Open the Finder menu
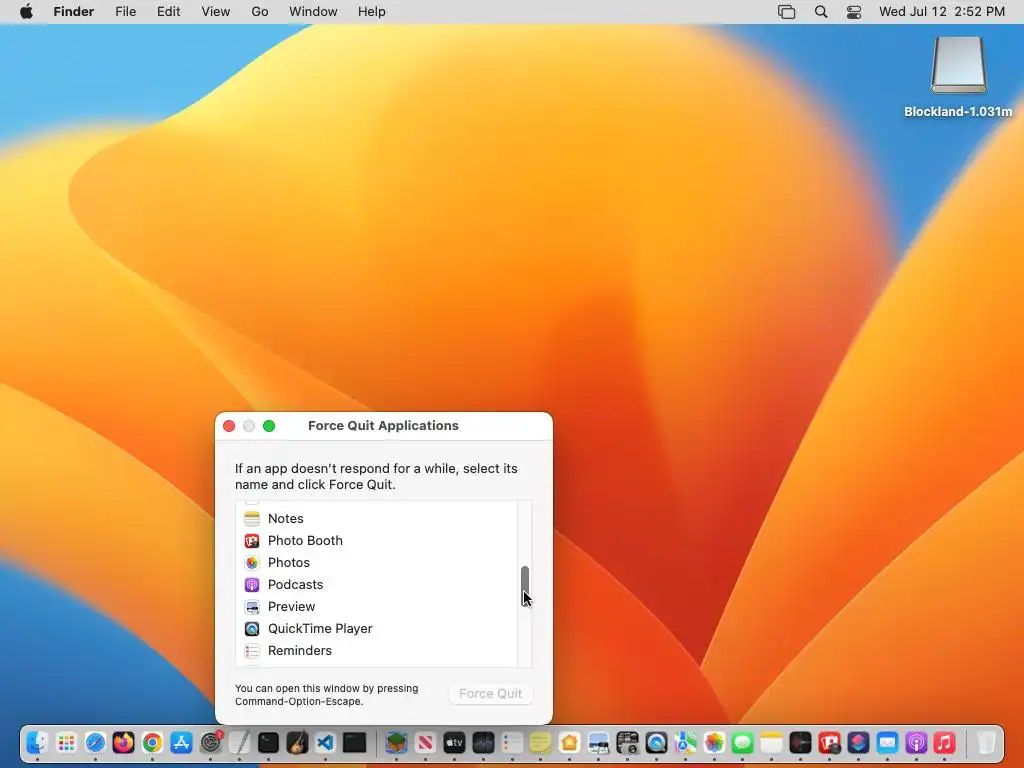1024x768 pixels. (x=74, y=12)
